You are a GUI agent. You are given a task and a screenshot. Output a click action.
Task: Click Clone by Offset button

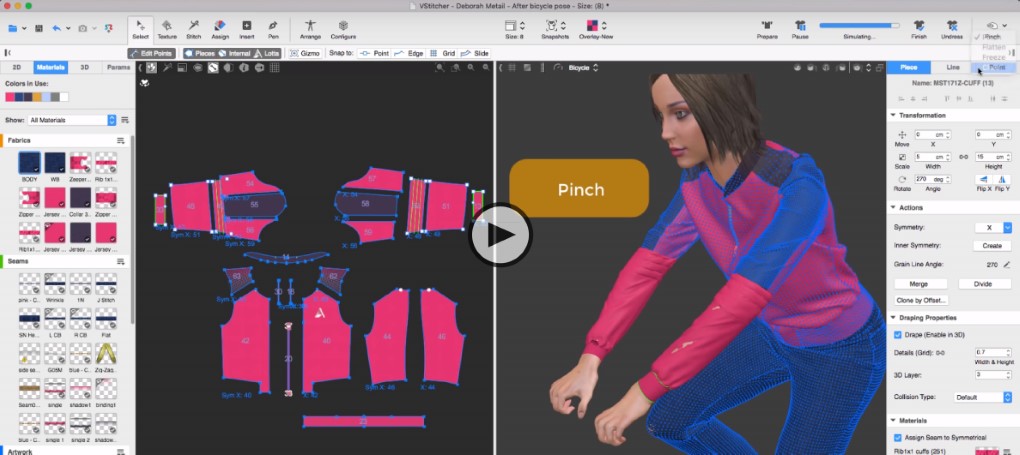point(921,300)
